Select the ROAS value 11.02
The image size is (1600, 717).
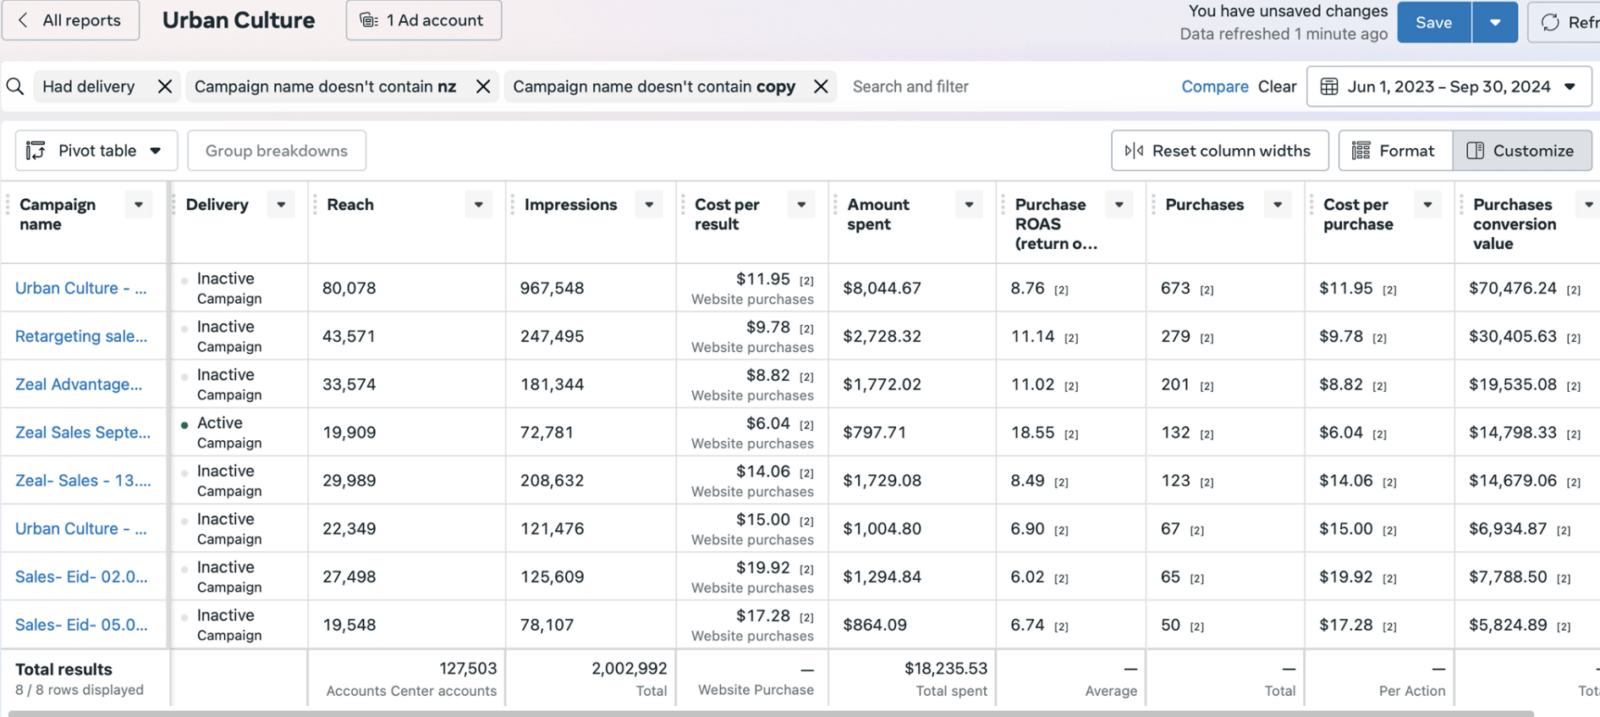(x=1033, y=384)
